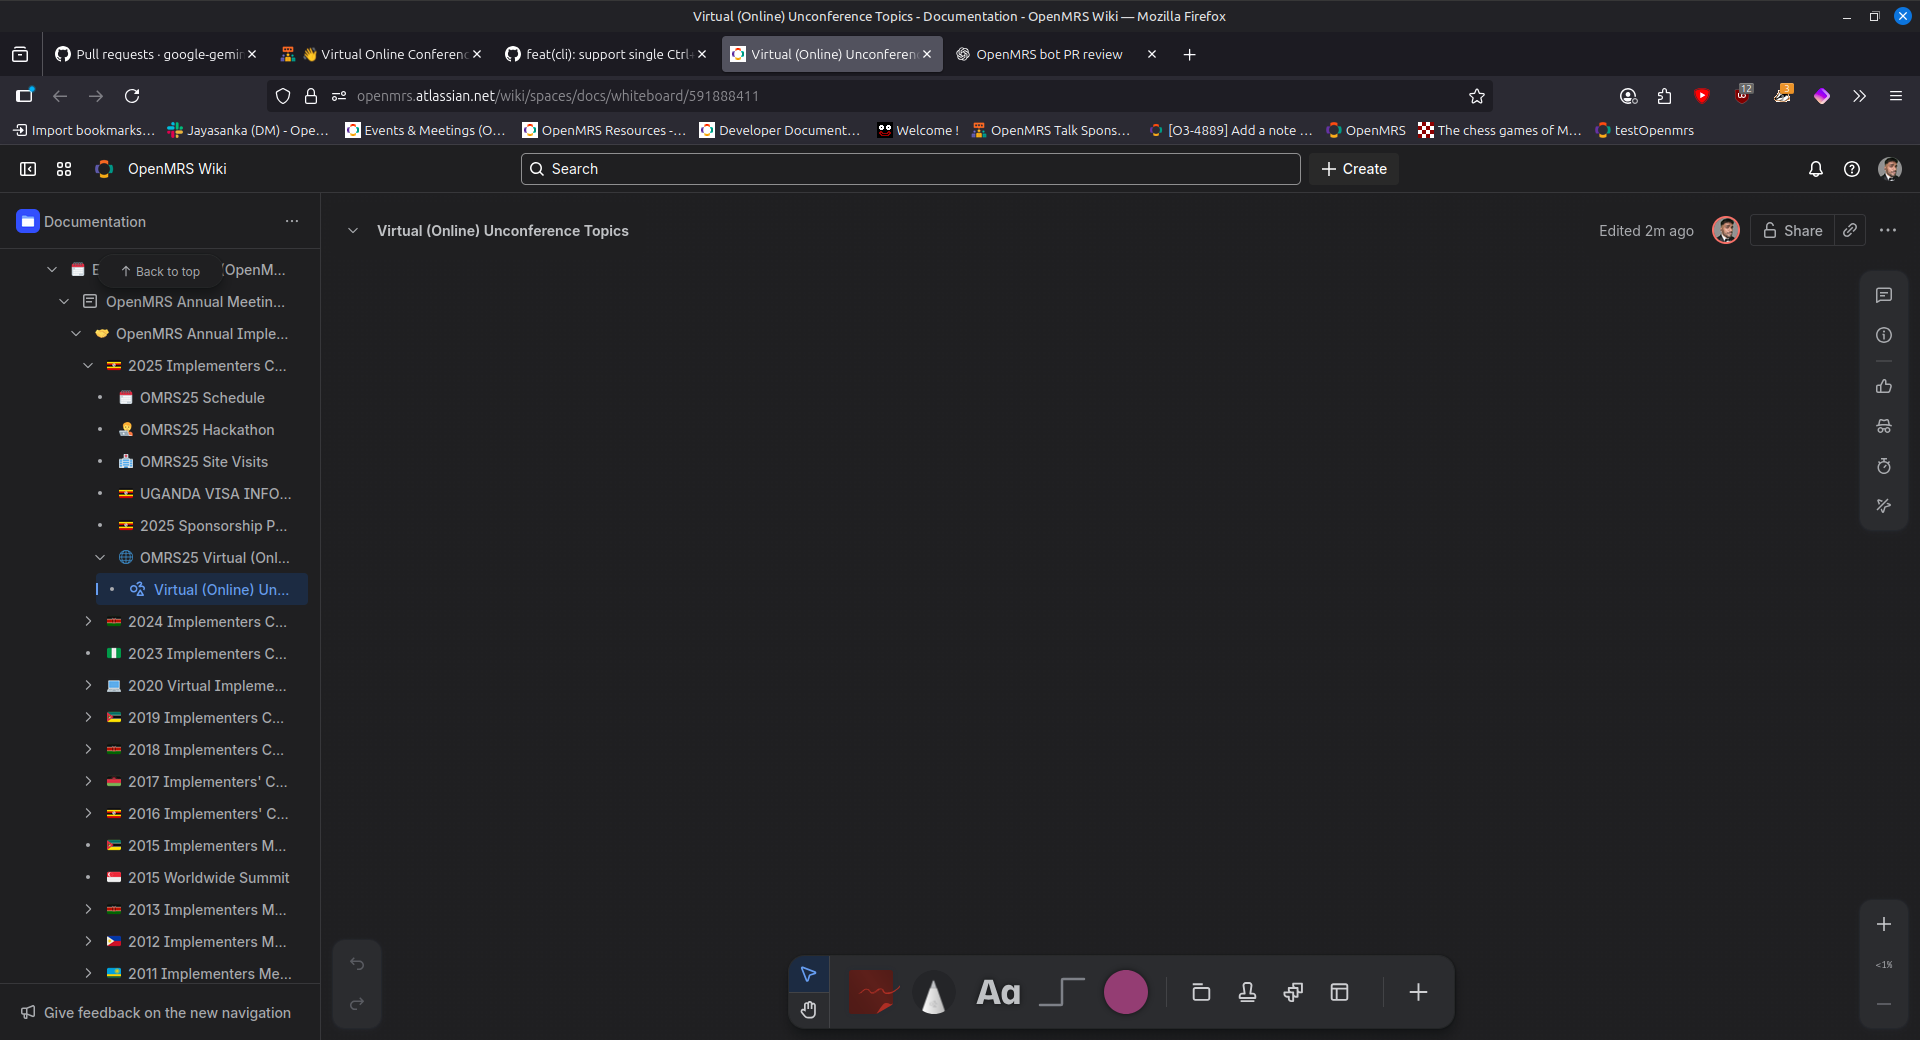
Task: Collapse the 2025 Implementers section
Action: coord(88,366)
